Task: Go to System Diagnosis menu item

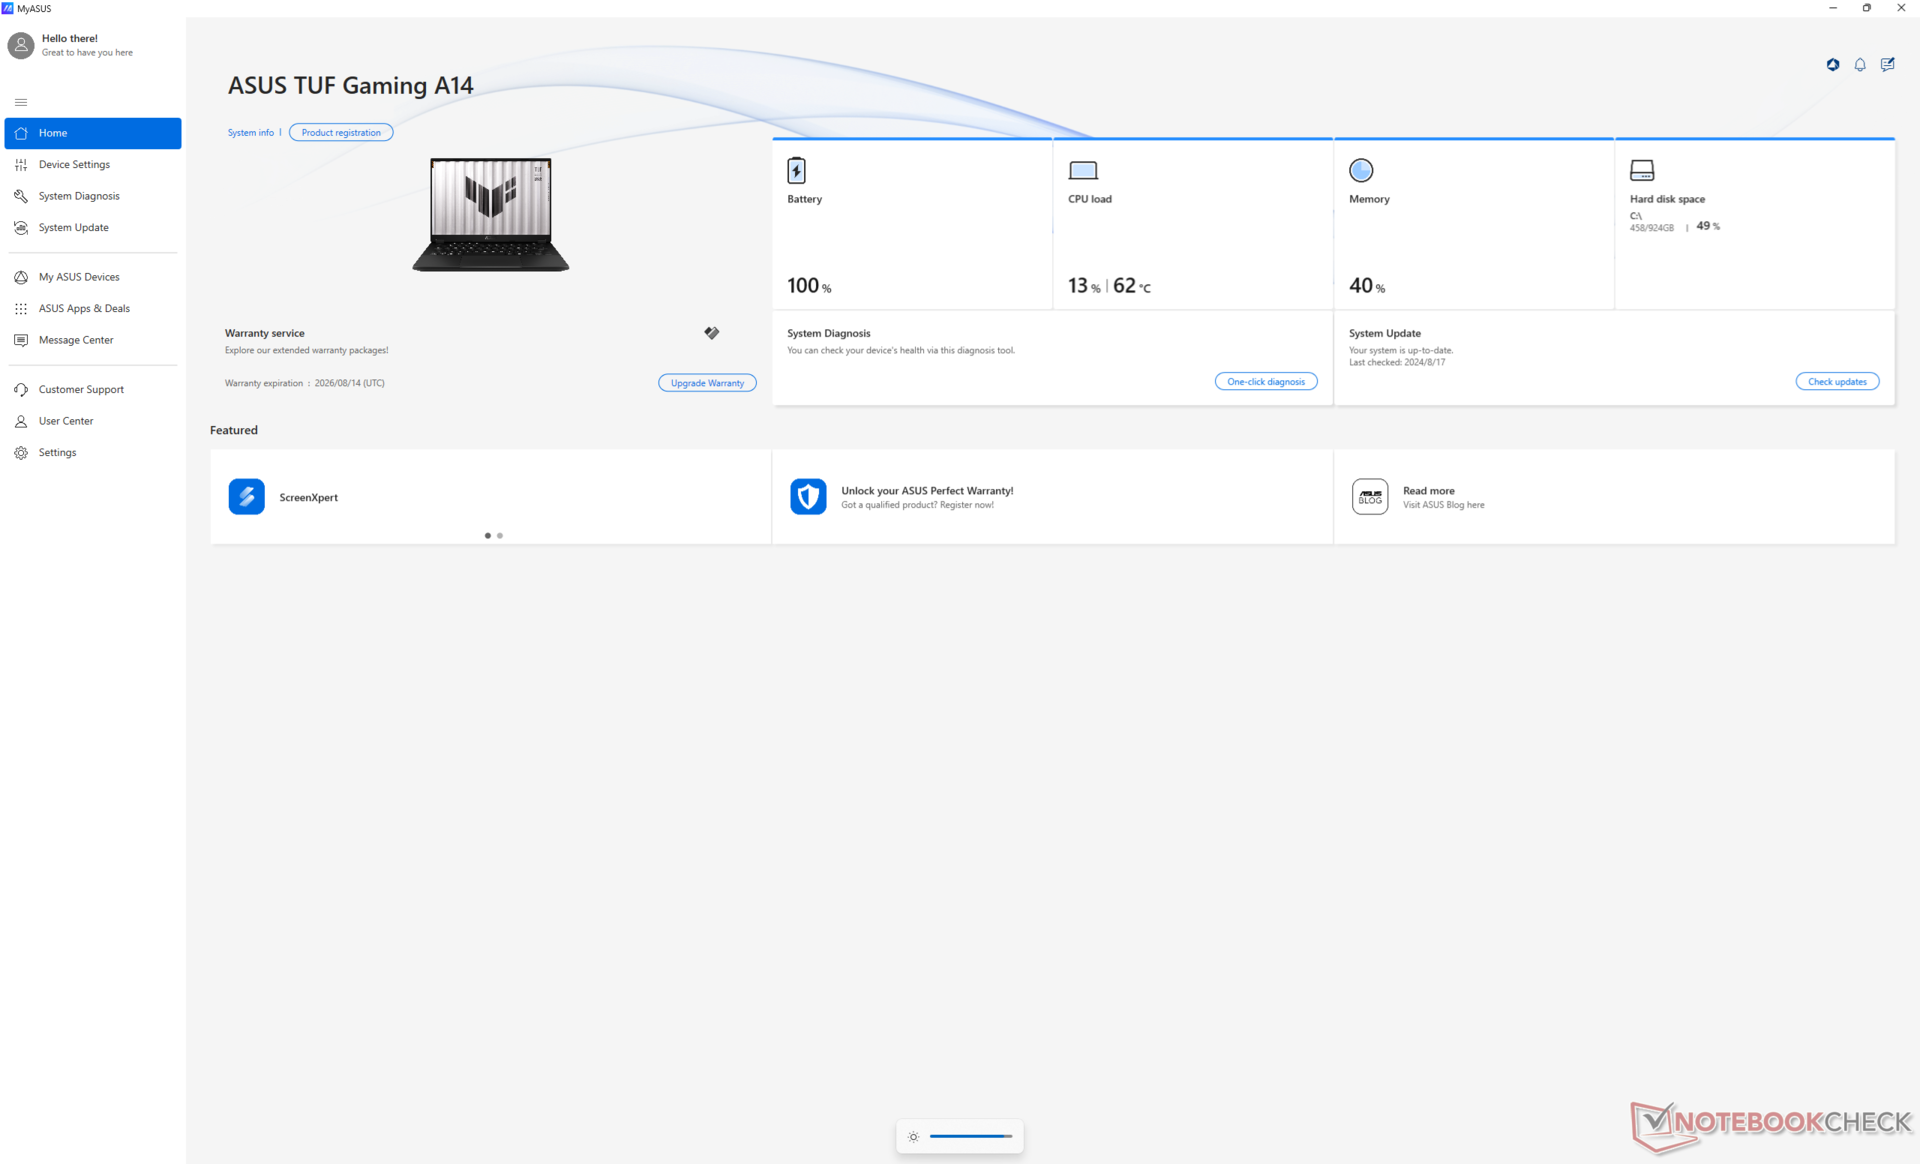Action: 78,196
